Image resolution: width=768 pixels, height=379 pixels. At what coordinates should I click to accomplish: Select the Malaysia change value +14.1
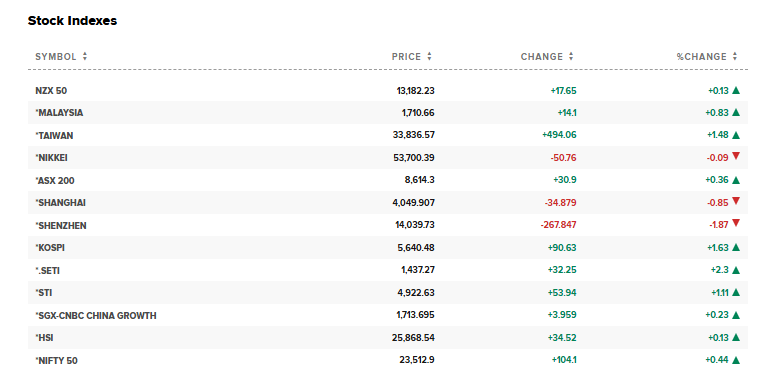[567, 113]
